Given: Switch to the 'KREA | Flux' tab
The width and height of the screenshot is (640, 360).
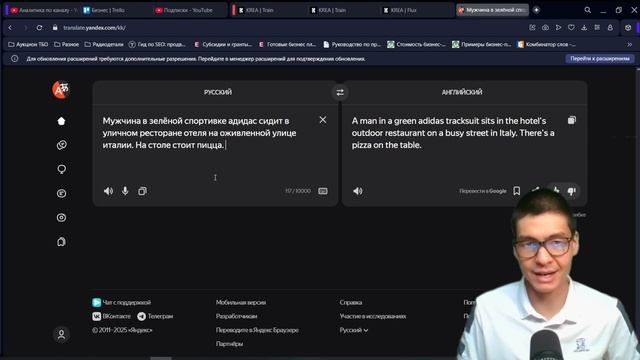Looking at the screenshot, I should click(x=416, y=10).
